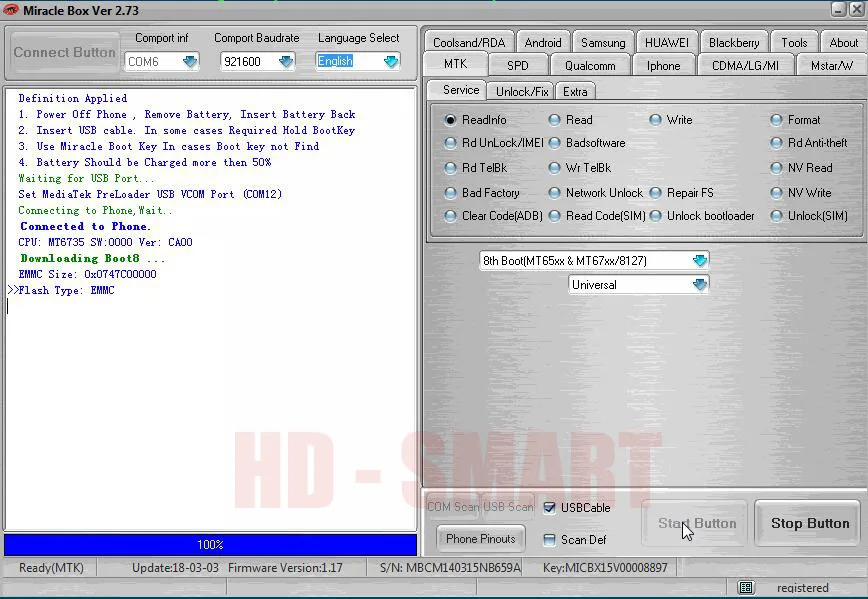
Task: Click the 'Flash Type: EMMC' log line
Action: pos(66,290)
